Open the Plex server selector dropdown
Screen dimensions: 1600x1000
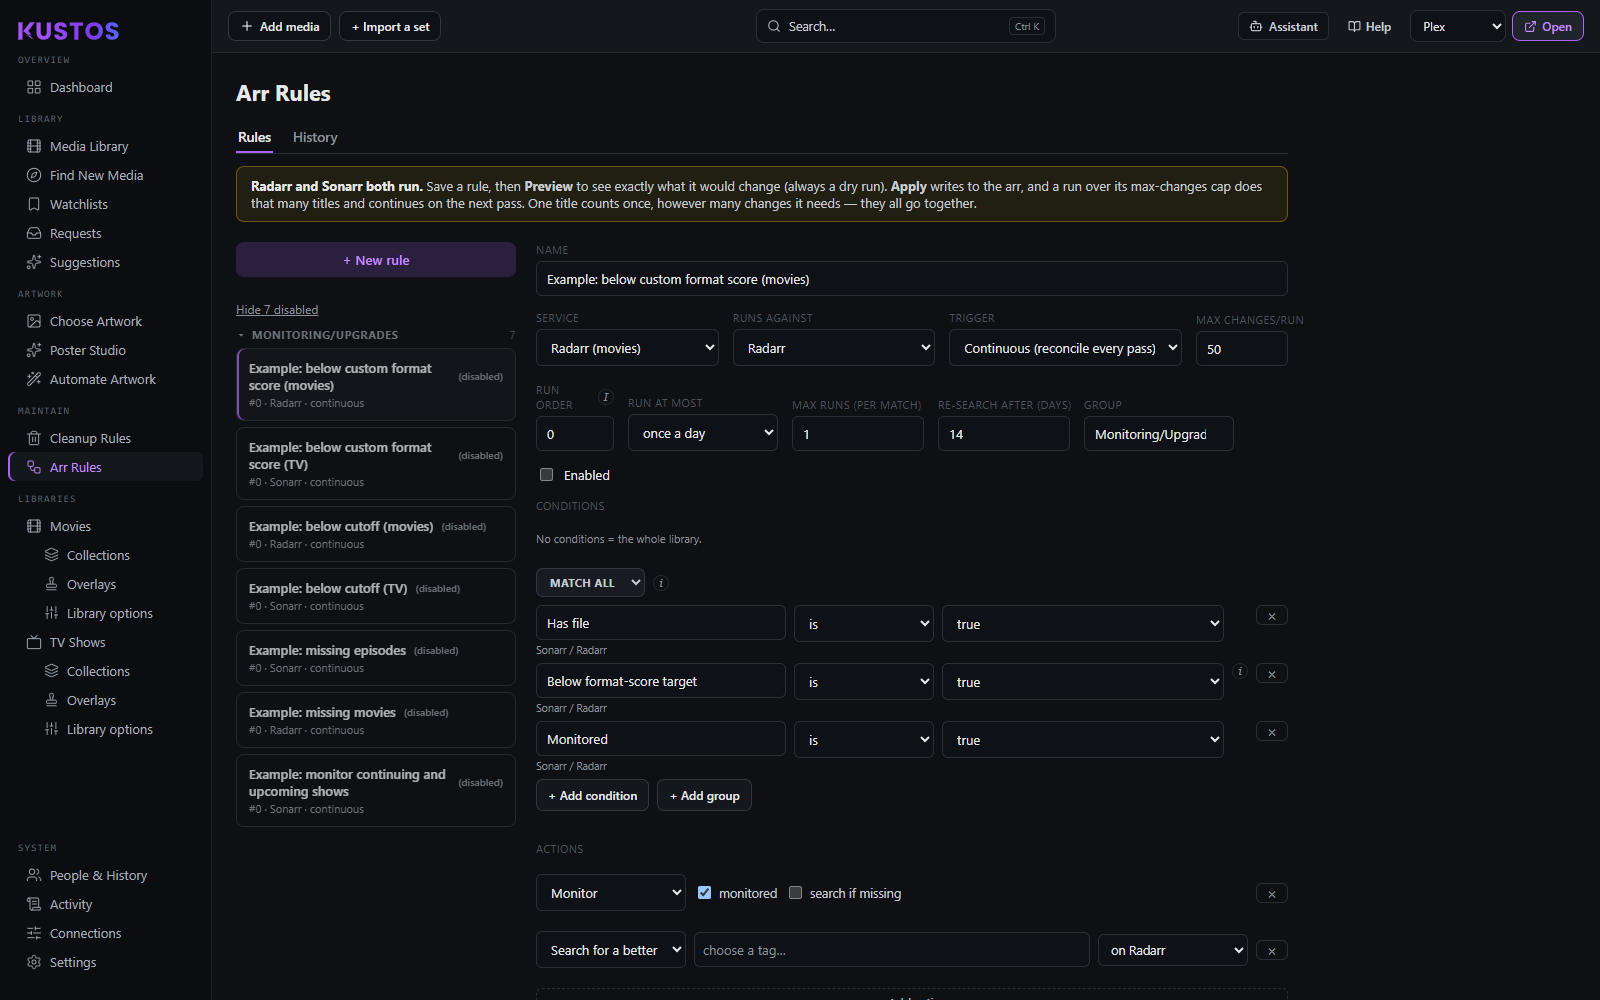click(x=1458, y=27)
